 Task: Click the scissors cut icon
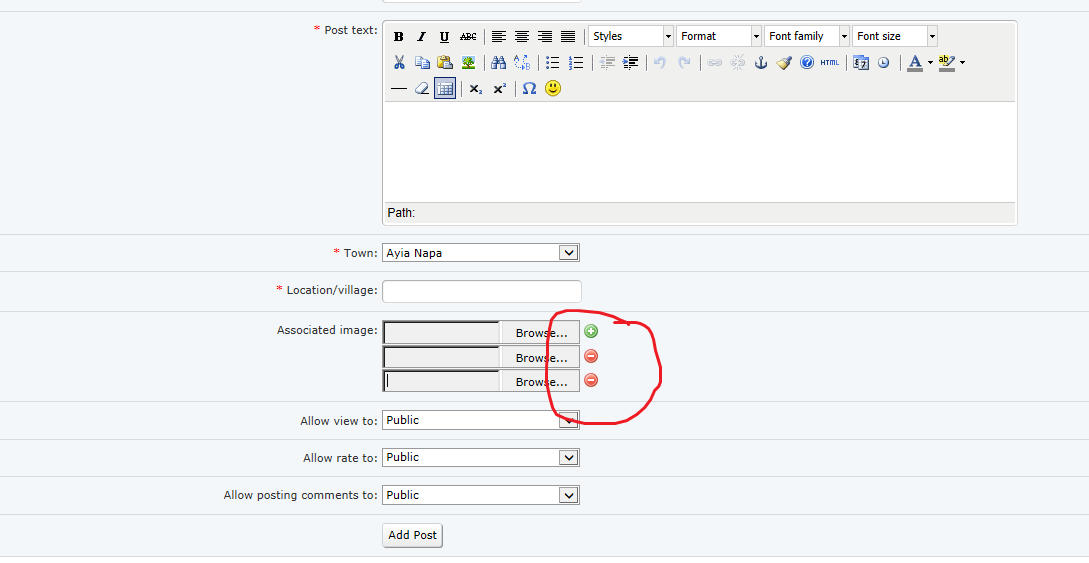pos(399,63)
